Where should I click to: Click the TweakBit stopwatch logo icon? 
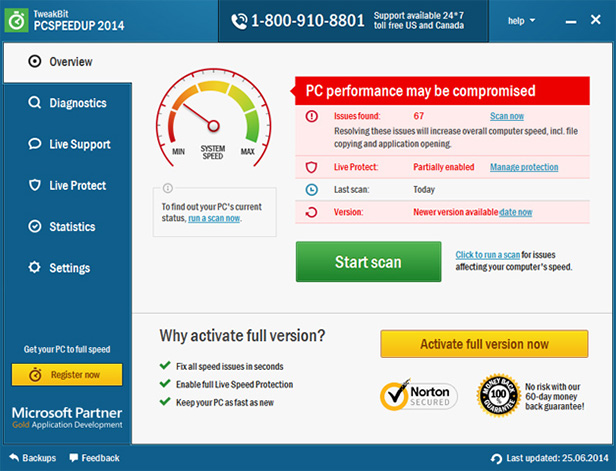[16, 20]
